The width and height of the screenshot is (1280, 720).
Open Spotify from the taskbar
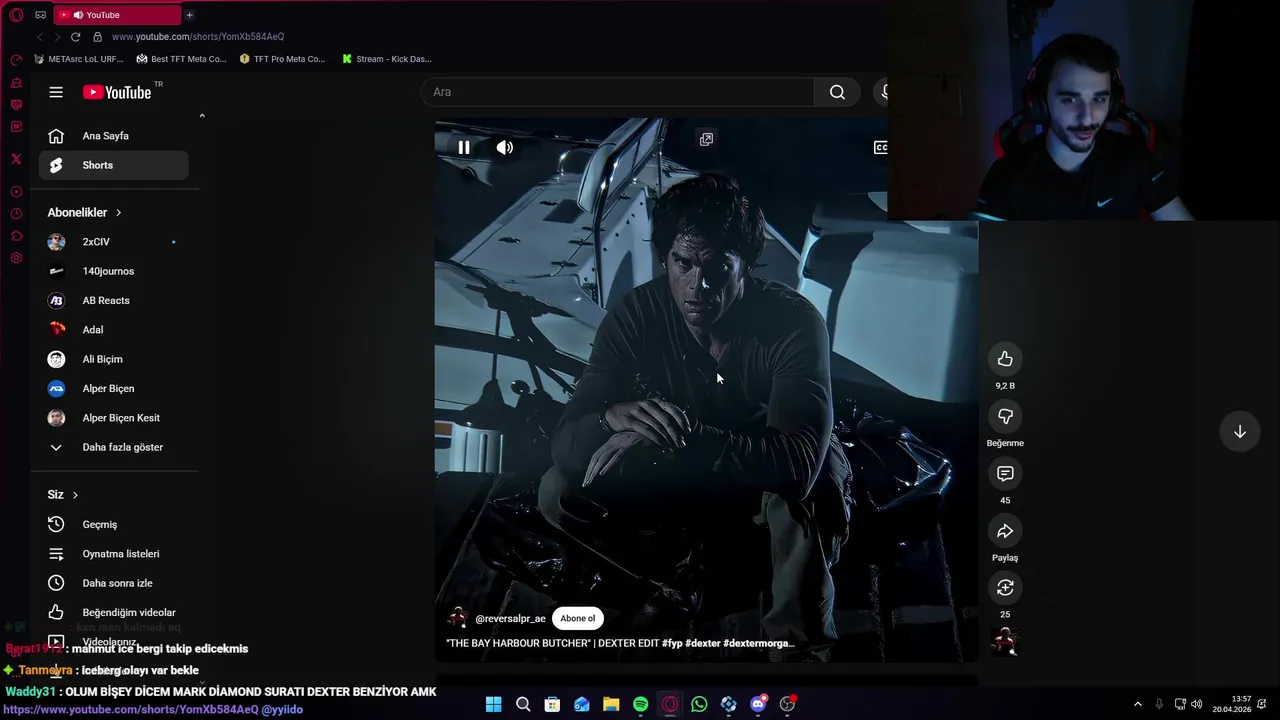coord(640,704)
